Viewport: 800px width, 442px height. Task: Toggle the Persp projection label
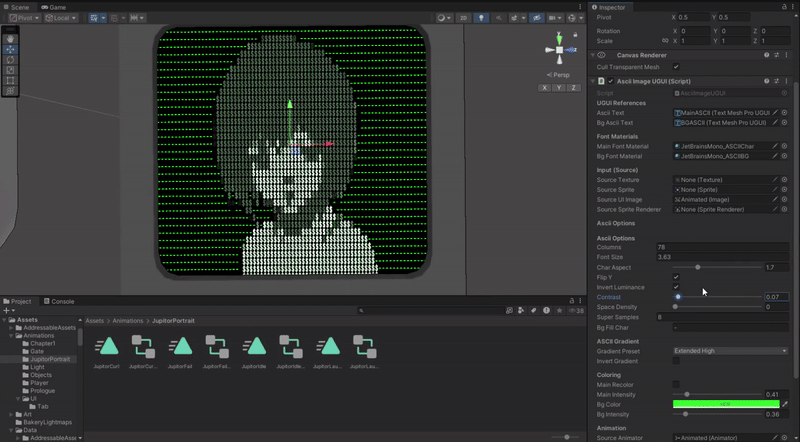click(x=558, y=75)
